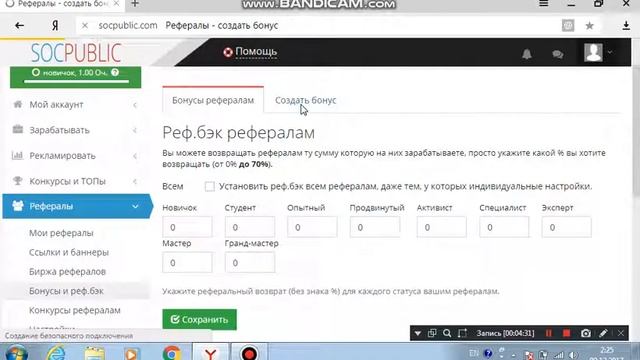Focus the Опытный percent field
The width and height of the screenshot is (640, 360).
click(x=312, y=227)
